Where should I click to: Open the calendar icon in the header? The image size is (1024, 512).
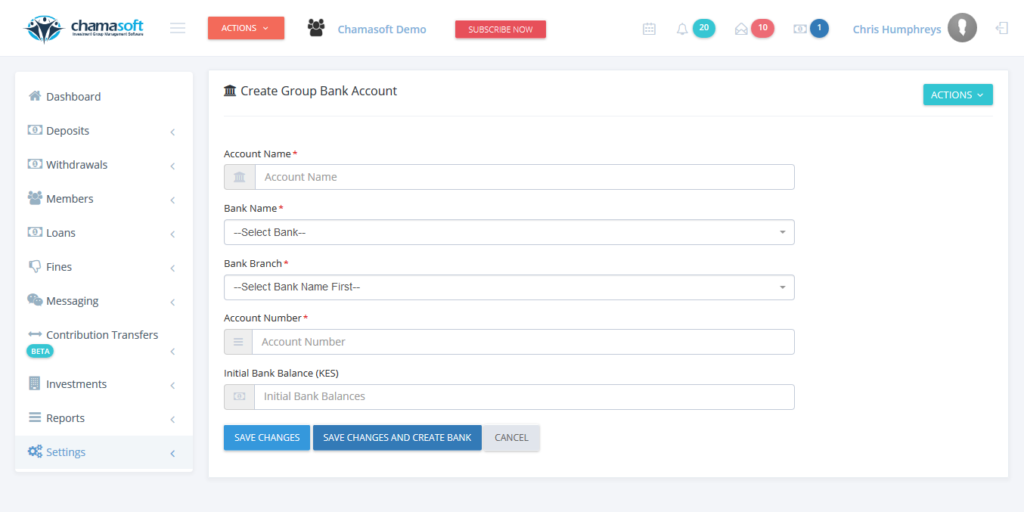coord(649,29)
